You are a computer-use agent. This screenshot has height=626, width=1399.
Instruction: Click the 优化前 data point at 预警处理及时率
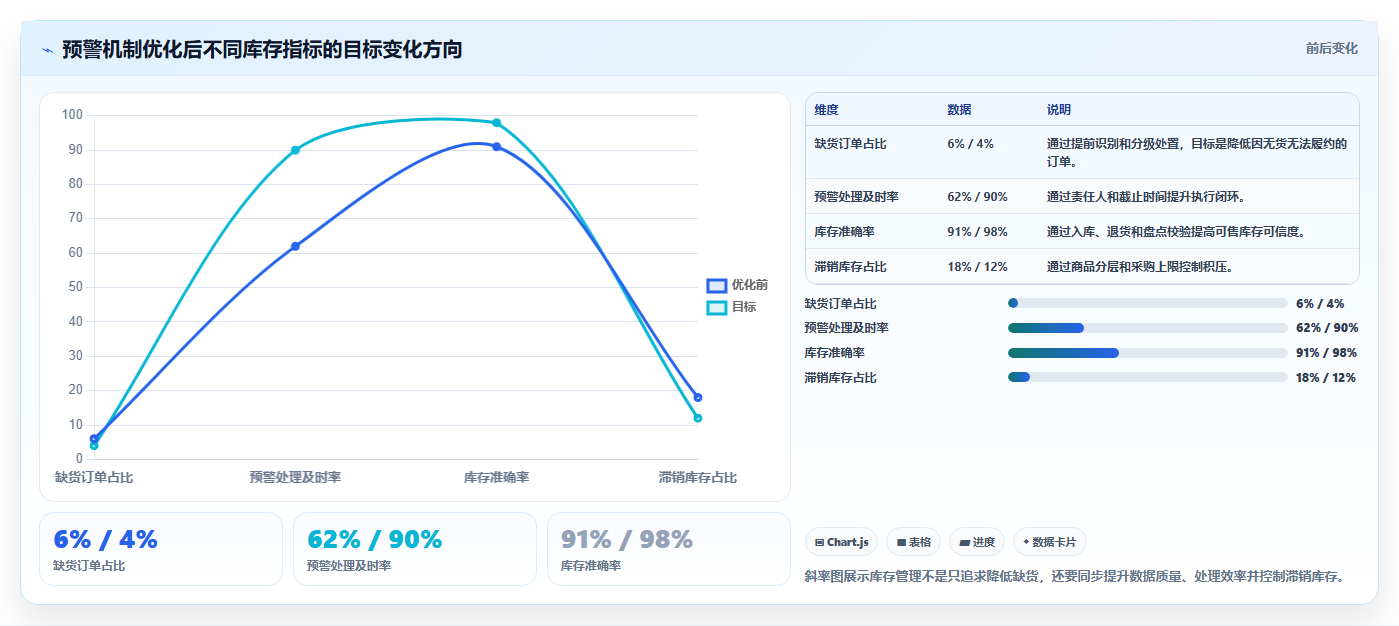click(x=295, y=246)
